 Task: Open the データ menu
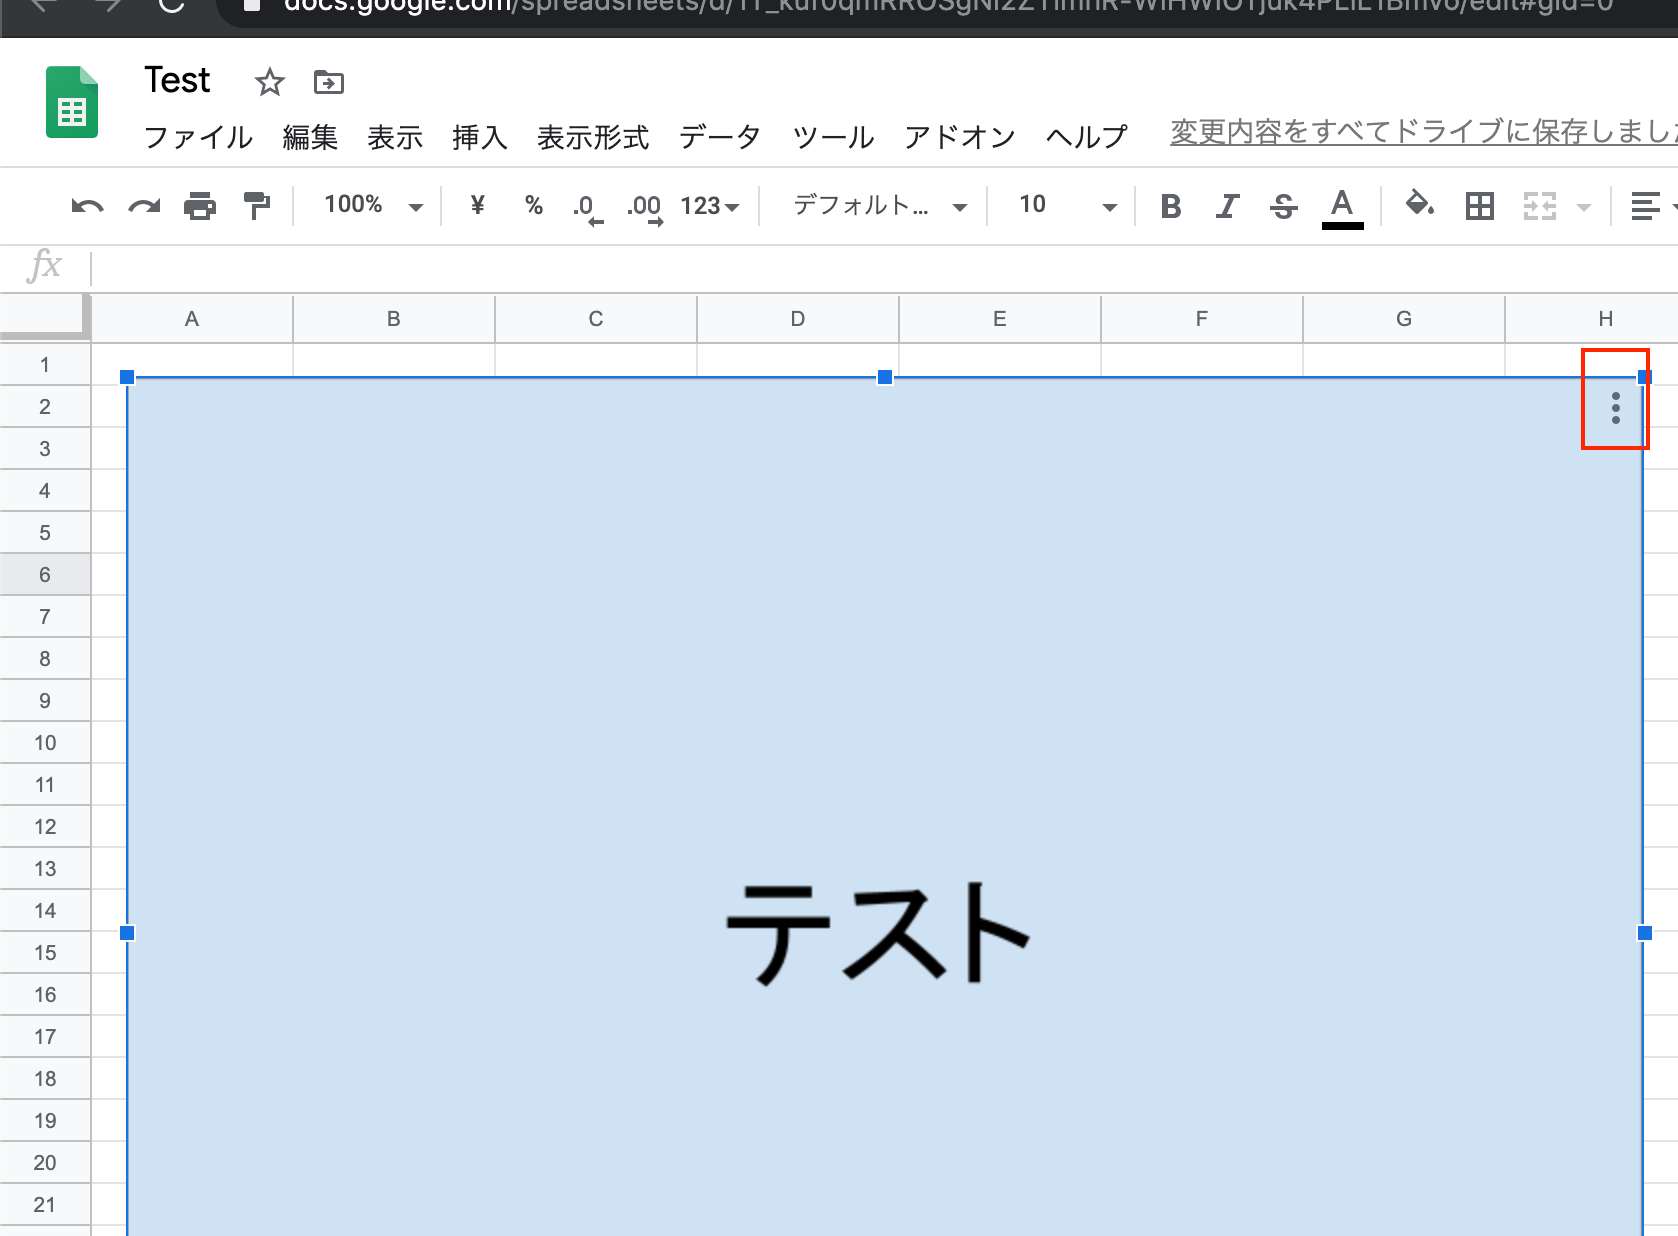[720, 137]
